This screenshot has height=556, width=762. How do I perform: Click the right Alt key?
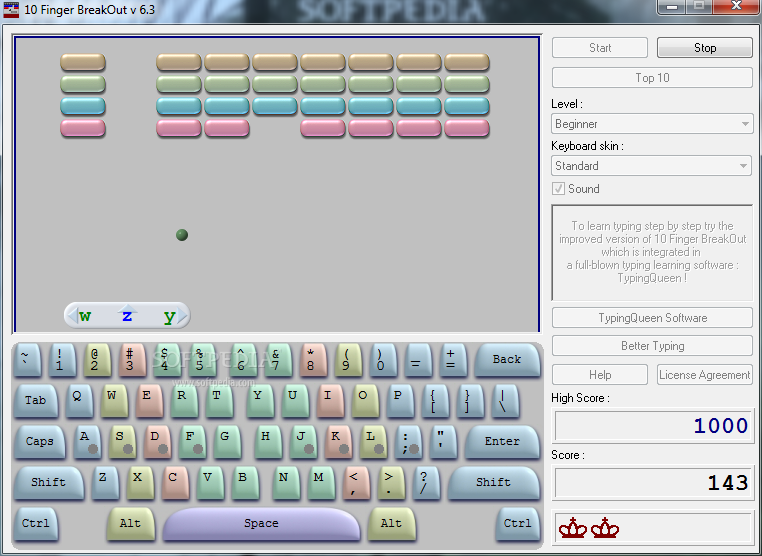point(391,524)
